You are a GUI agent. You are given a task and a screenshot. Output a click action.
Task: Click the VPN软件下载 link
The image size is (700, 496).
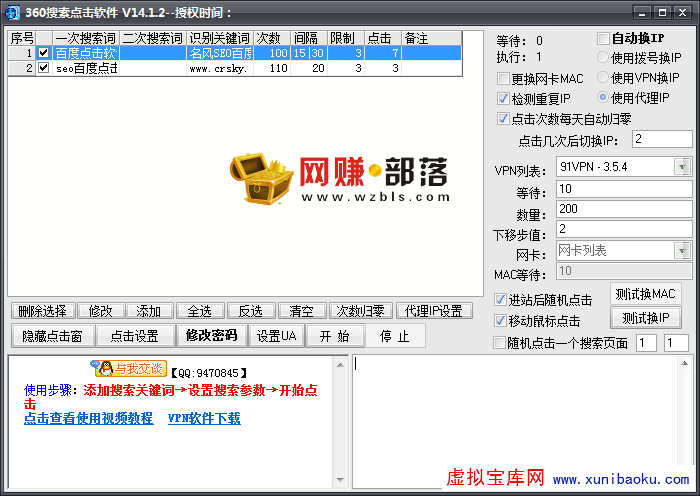pos(204,418)
